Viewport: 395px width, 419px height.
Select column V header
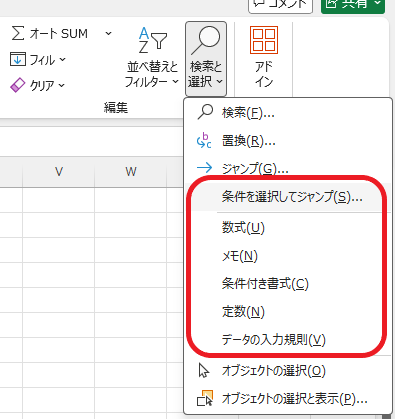click(x=59, y=172)
